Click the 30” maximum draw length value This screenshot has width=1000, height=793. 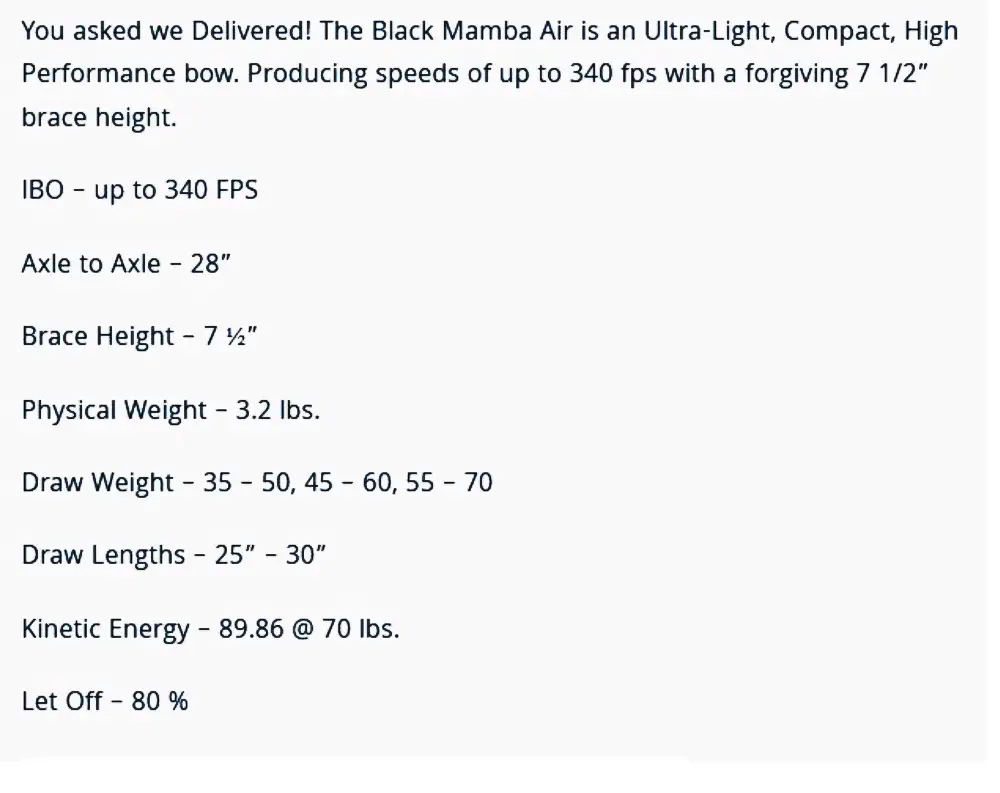pyautogui.click(x=306, y=556)
